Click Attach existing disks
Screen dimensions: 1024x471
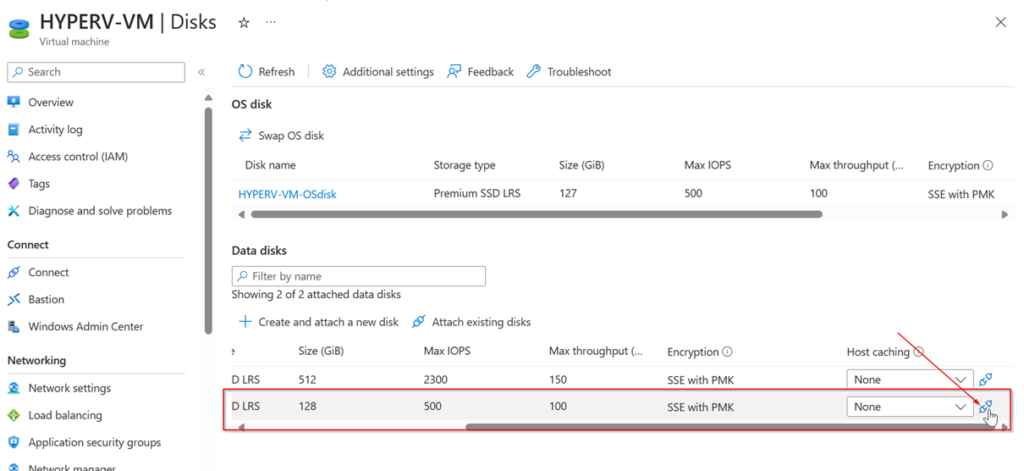[x=472, y=322]
